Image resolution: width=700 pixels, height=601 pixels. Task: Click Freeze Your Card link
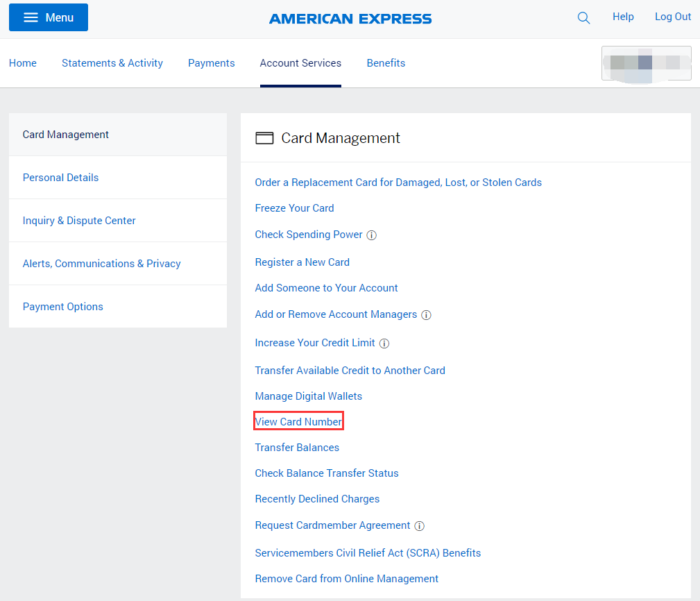[294, 208]
